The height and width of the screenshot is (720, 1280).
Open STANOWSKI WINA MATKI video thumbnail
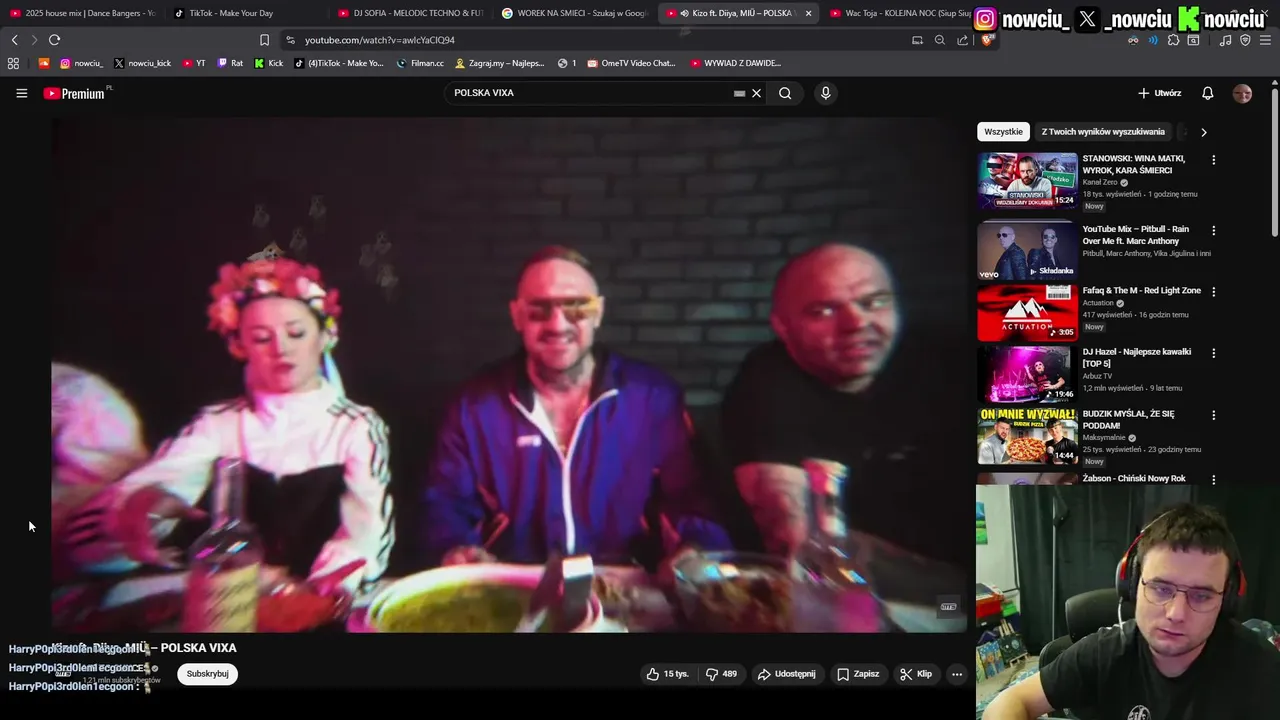(1027, 181)
